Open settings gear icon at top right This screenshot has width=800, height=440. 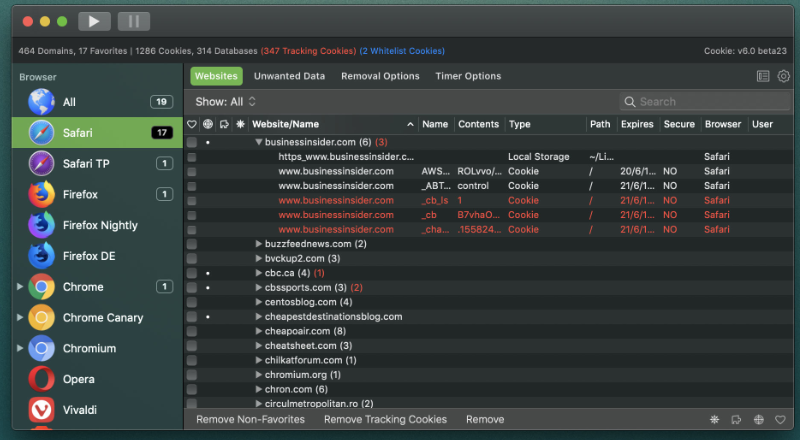[783, 76]
